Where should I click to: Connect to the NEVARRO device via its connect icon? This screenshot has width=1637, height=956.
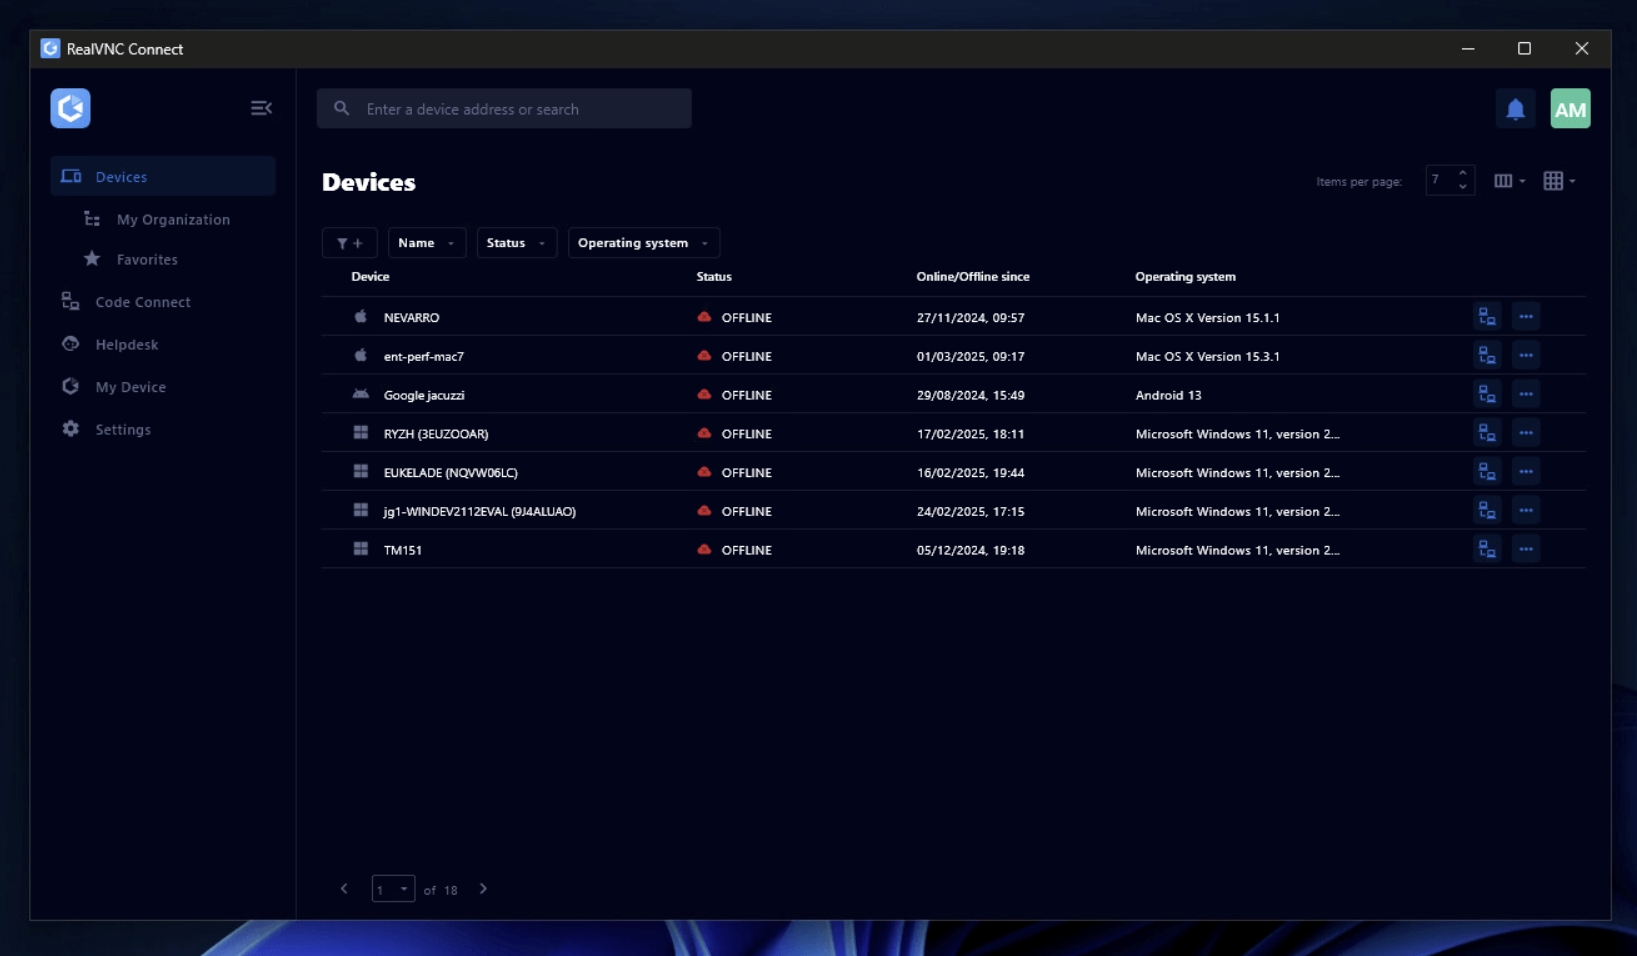point(1487,317)
